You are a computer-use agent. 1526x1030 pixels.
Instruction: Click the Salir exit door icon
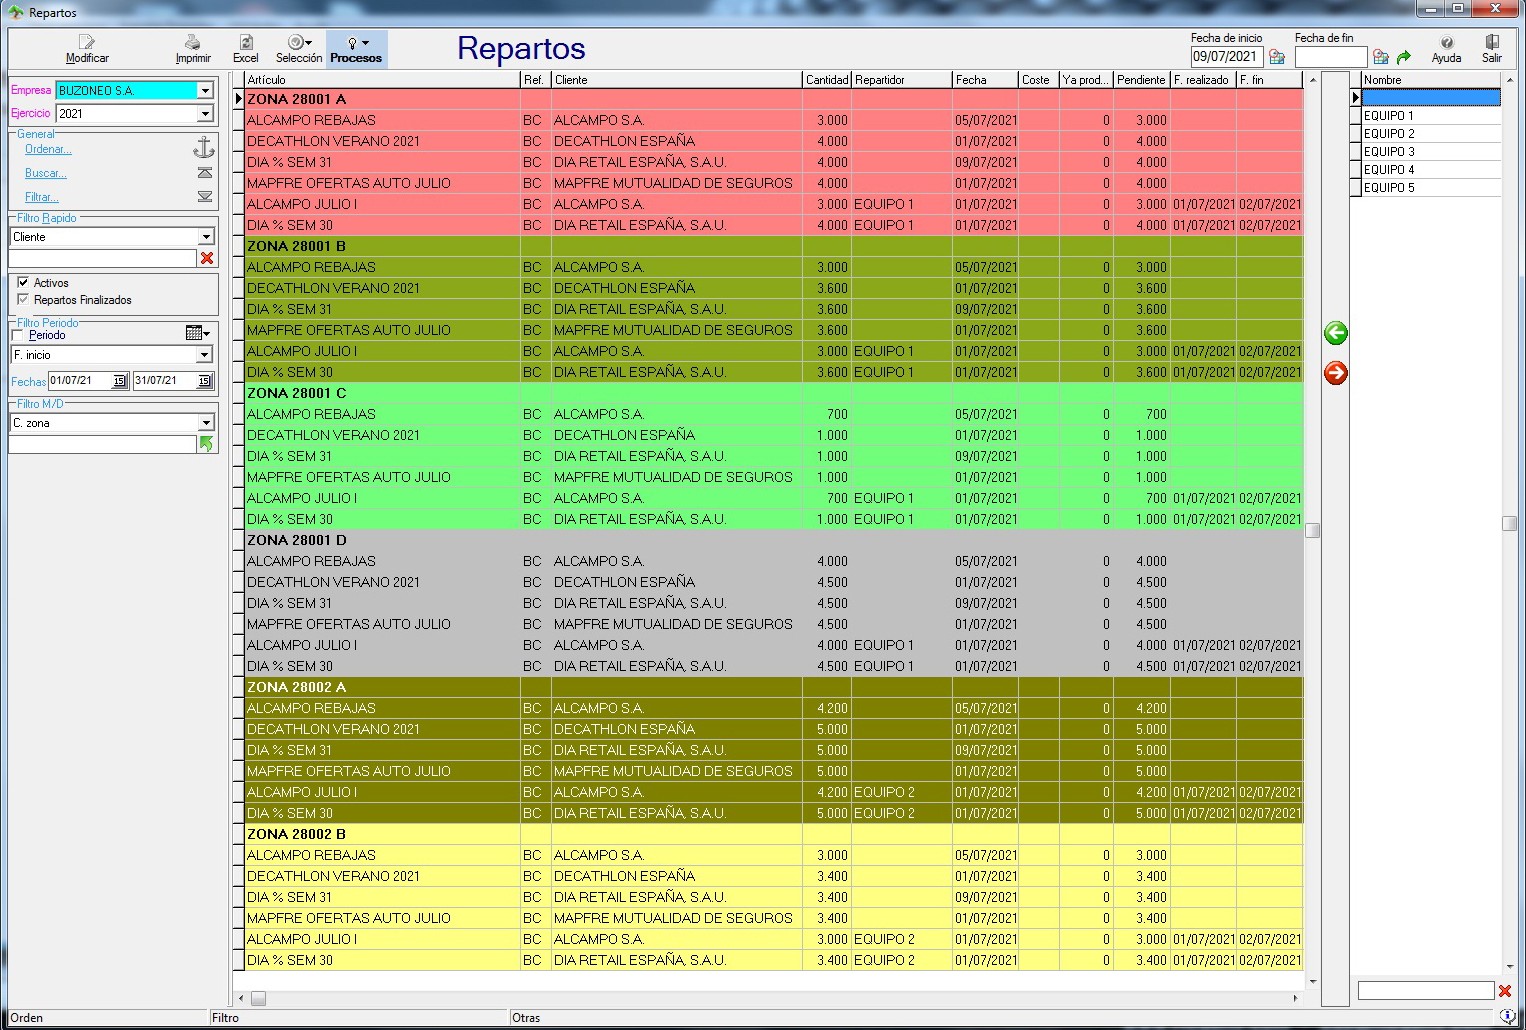pos(1492,42)
